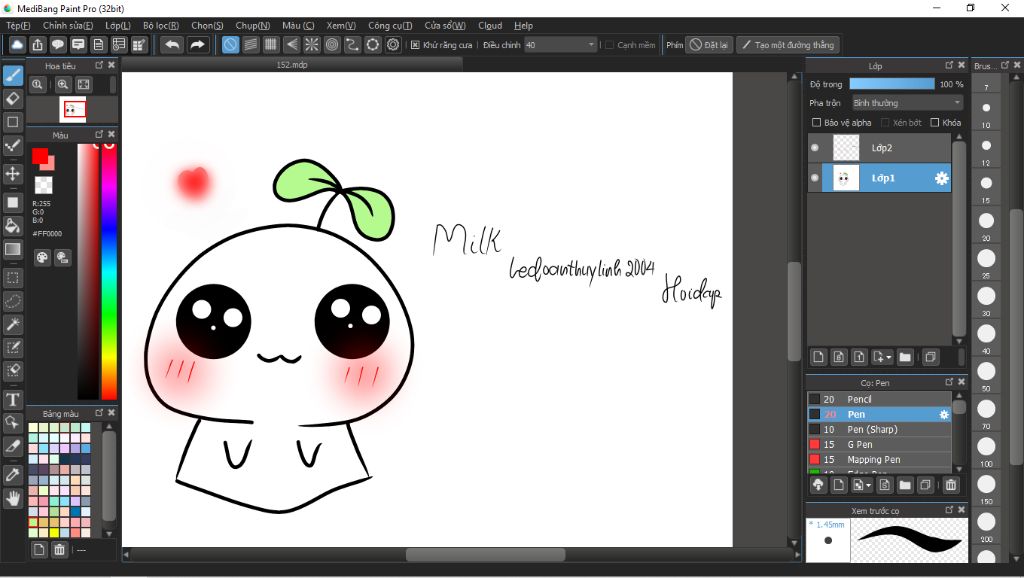
Task: Open the Xem menu
Action: click(341, 25)
